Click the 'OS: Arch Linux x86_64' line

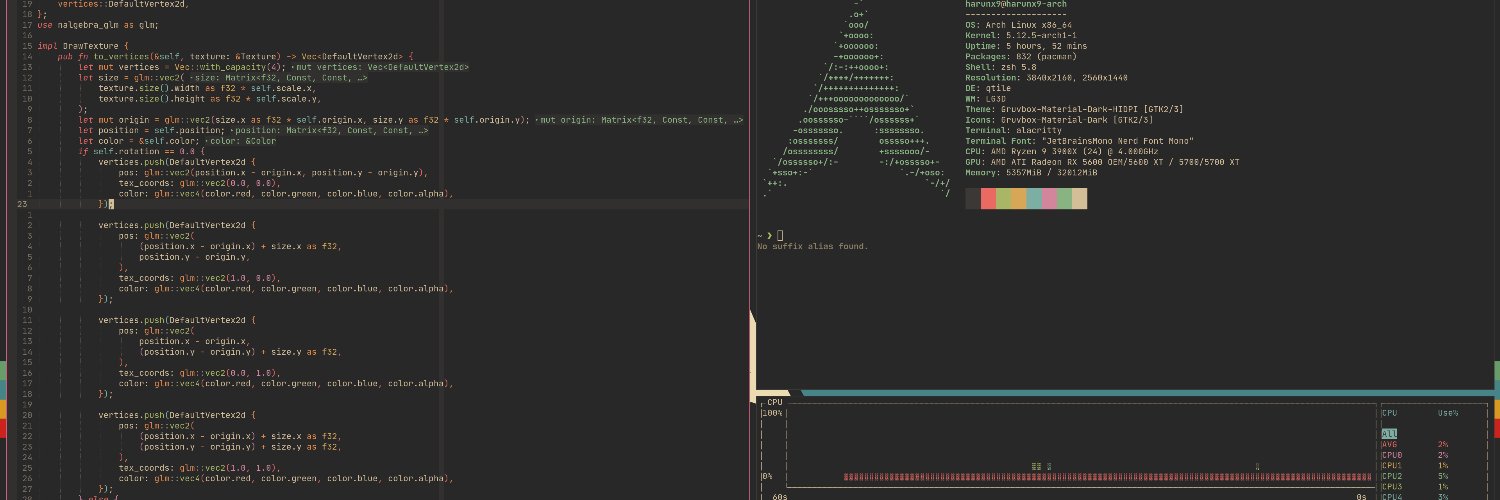pyautogui.click(x=1018, y=25)
